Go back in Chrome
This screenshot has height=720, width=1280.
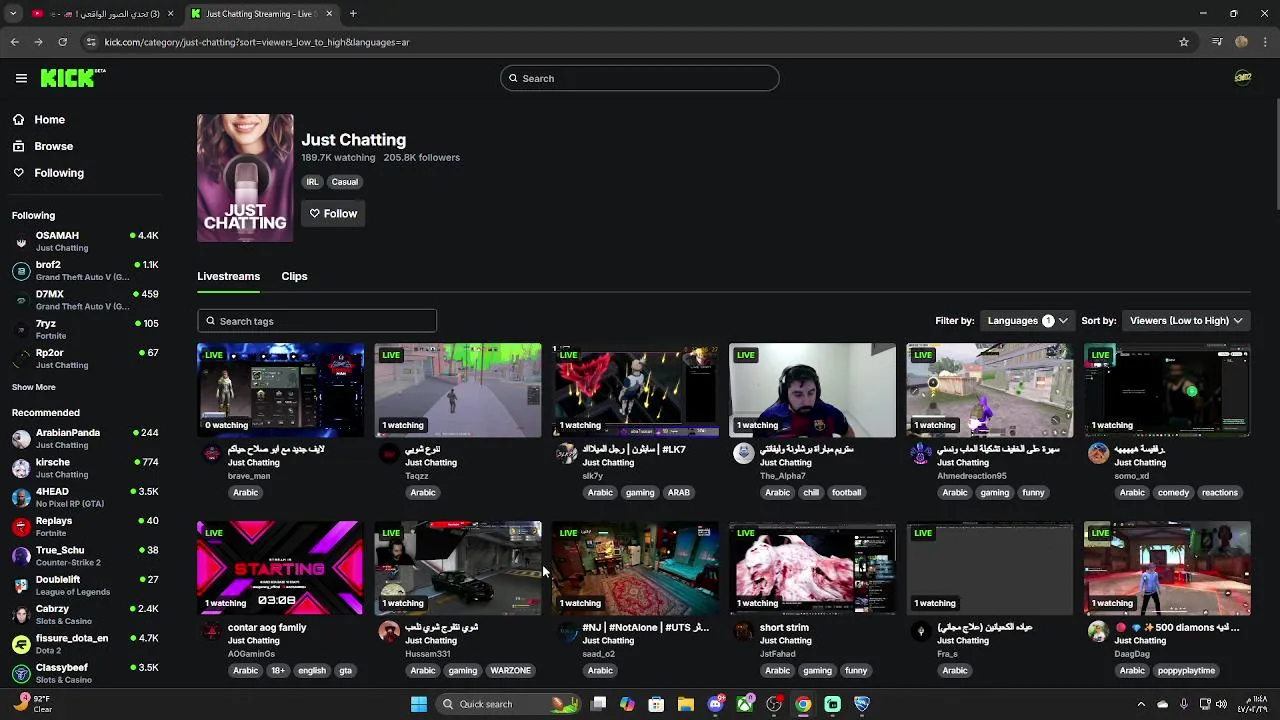(14, 42)
